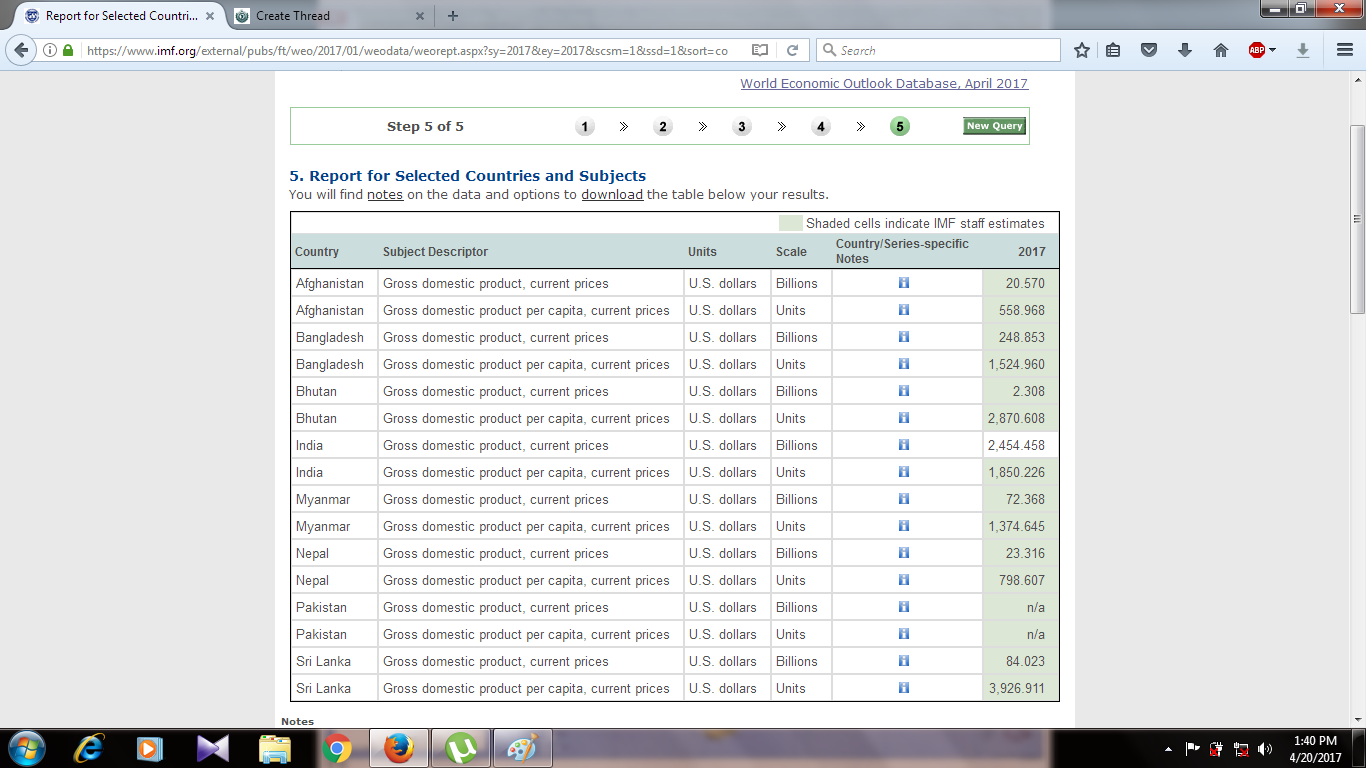This screenshot has width=1366, height=768.
Task: Click the Subject Descriptor column header
Action: click(x=435, y=252)
